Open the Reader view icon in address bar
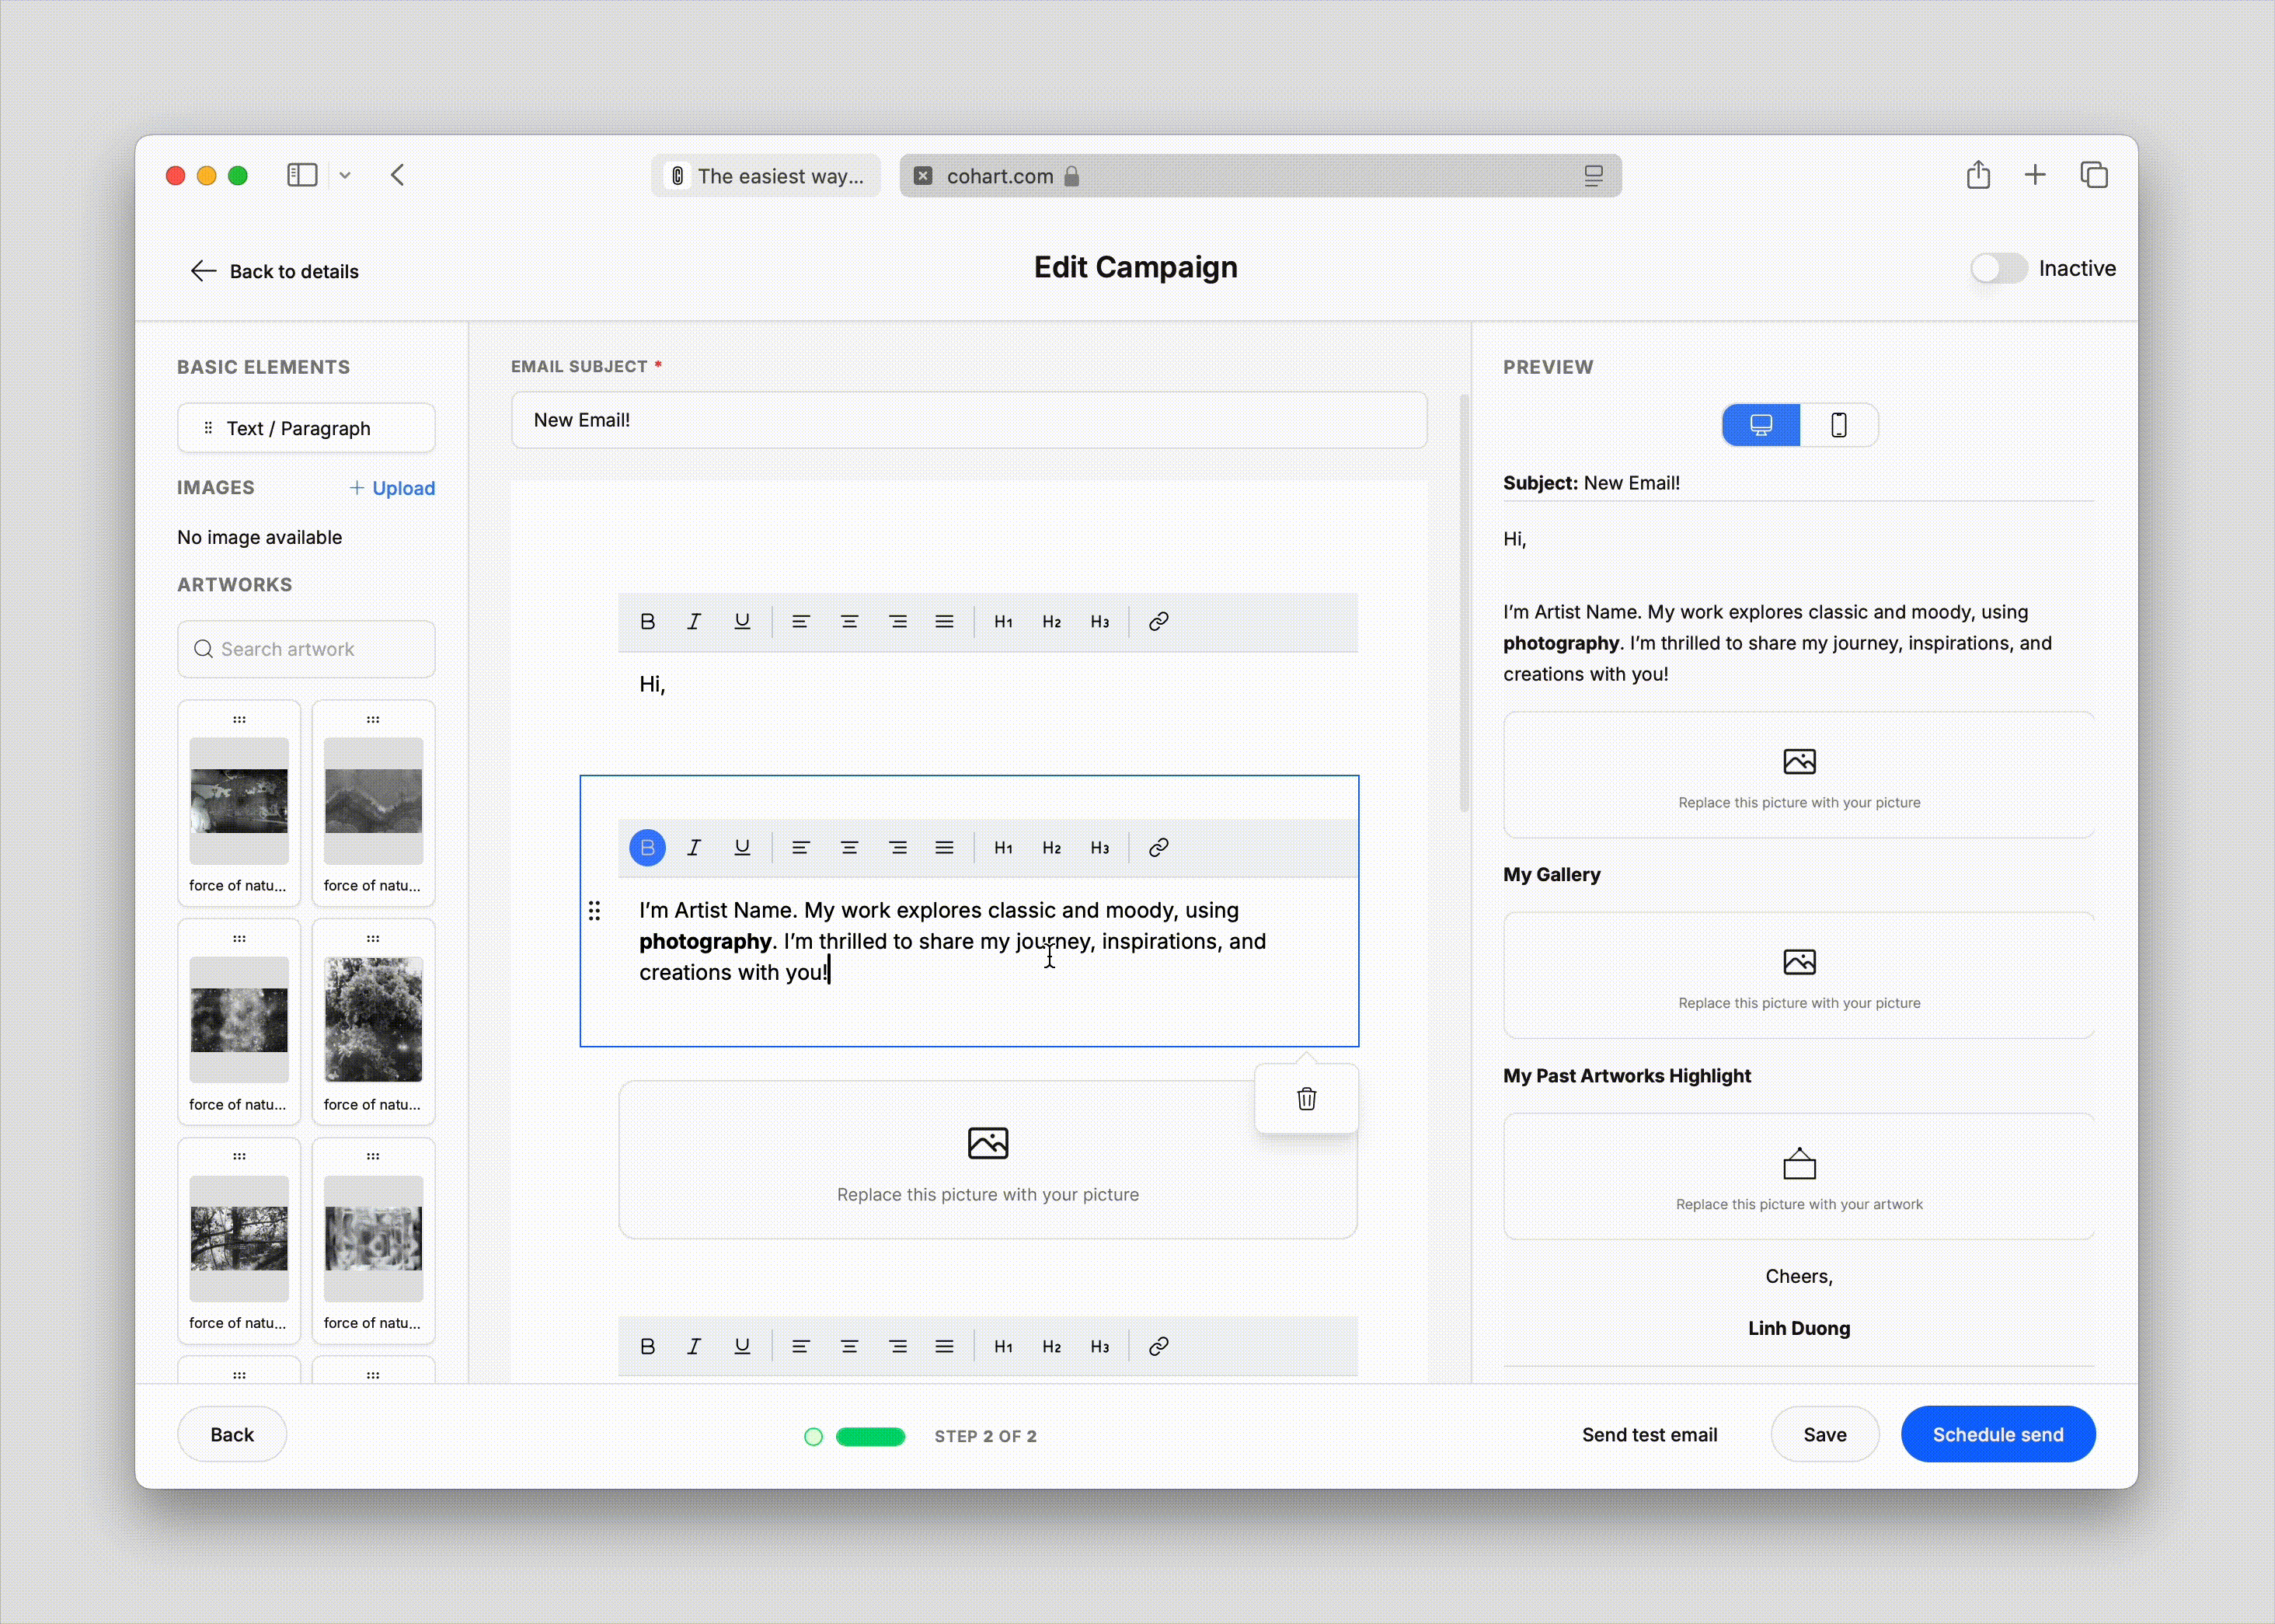Screen dimensions: 2275x1624 [x=1594, y=176]
